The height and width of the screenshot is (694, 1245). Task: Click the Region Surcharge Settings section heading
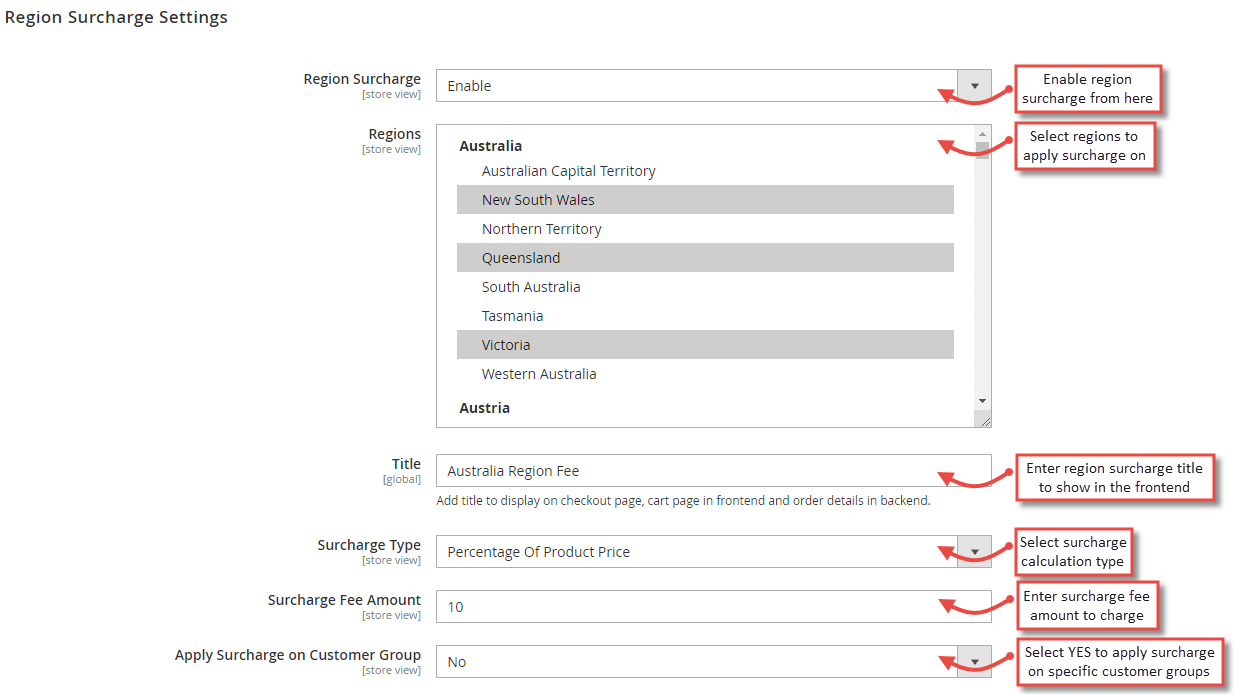[x=116, y=17]
